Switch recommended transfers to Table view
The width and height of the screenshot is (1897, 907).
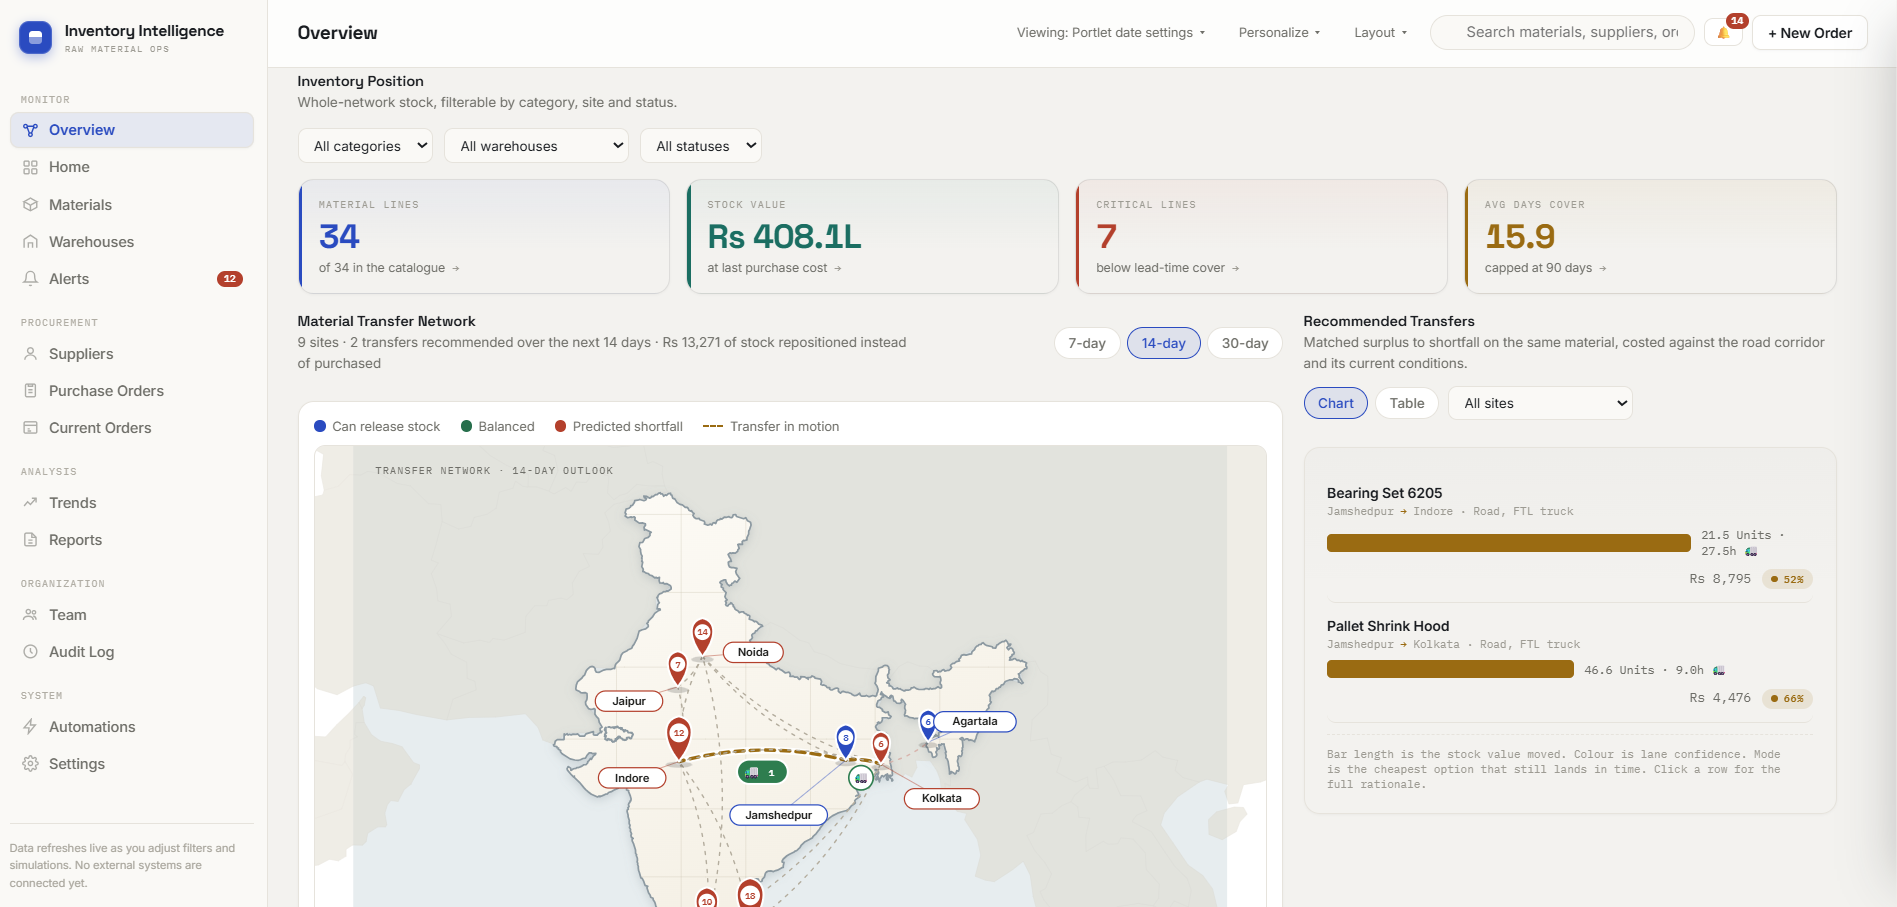pyautogui.click(x=1407, y=403)
